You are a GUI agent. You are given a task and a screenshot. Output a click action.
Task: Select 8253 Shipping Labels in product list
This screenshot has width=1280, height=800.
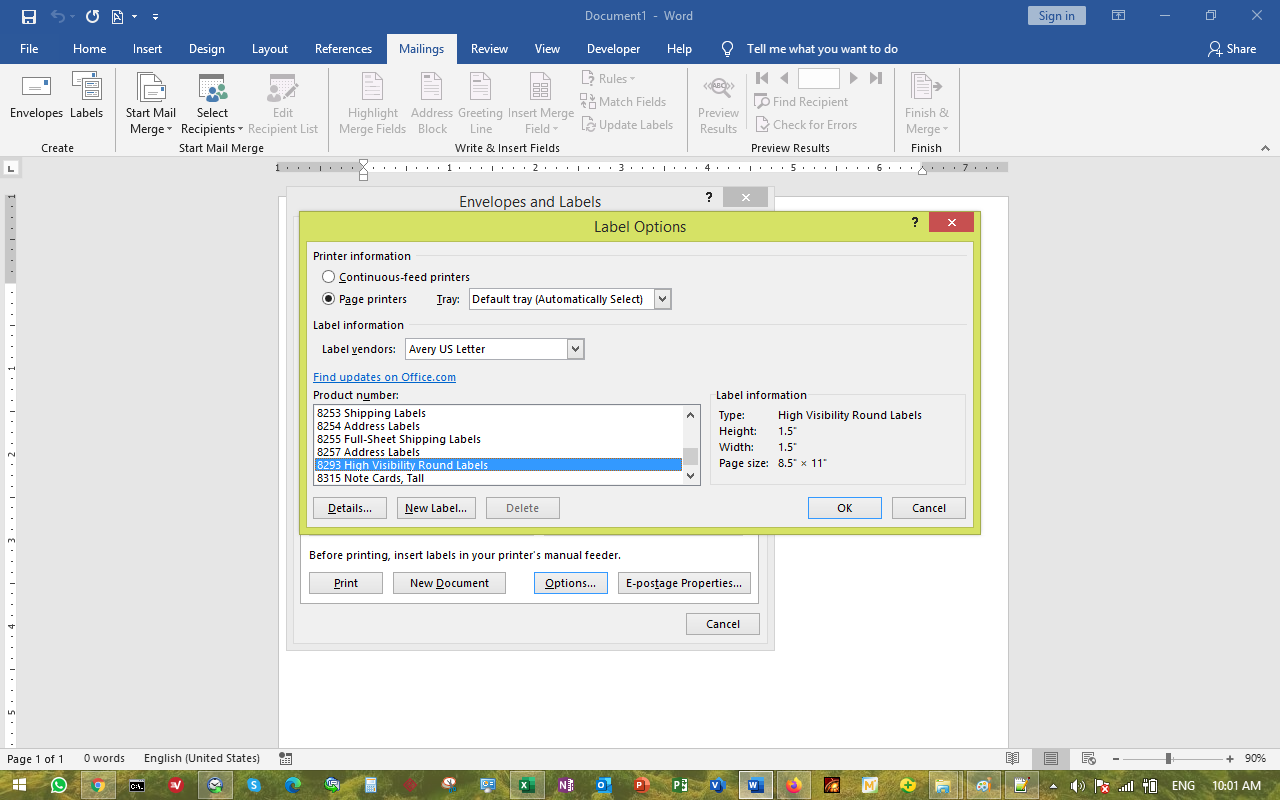[x=498, y=413]
